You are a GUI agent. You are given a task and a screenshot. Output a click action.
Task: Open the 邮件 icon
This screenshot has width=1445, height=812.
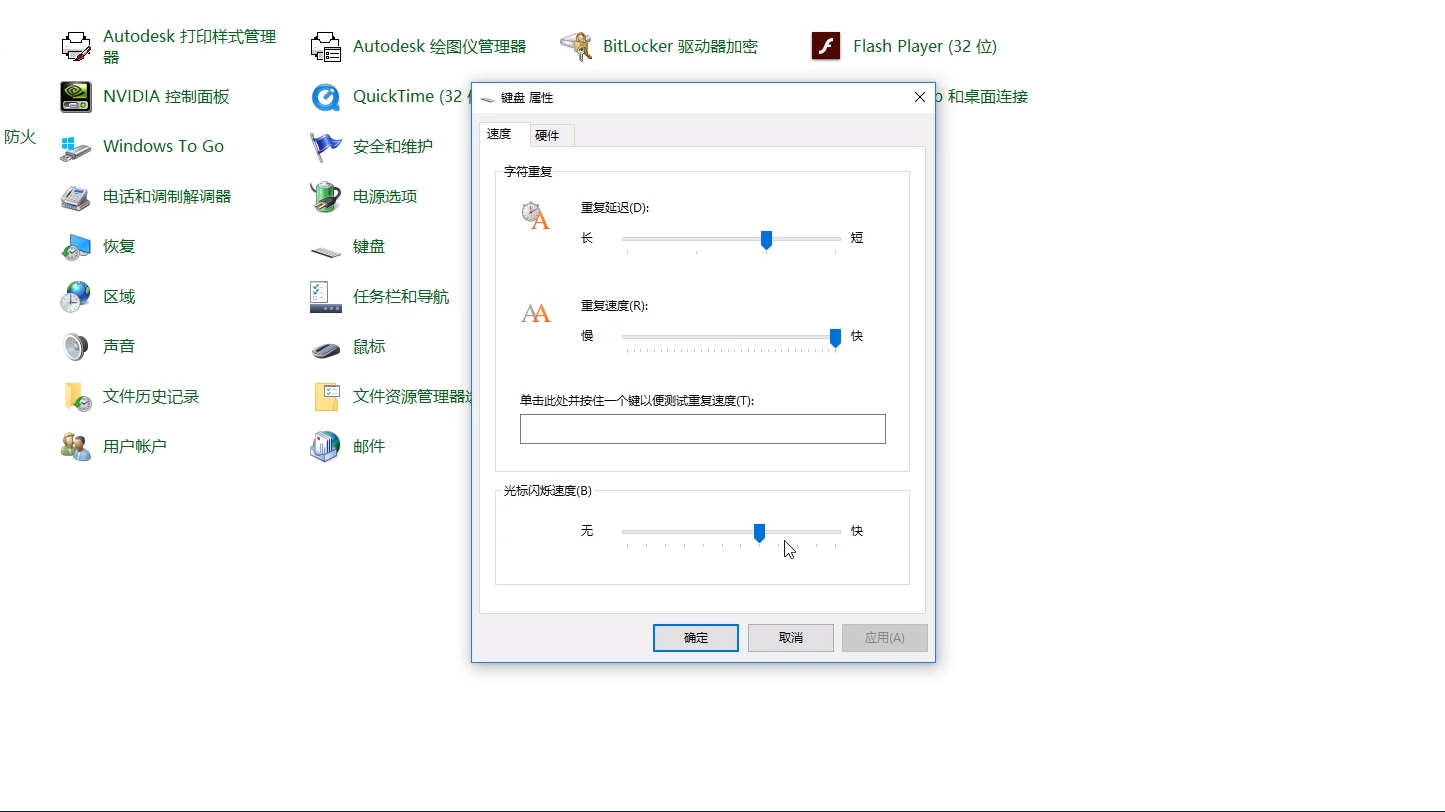[x=326, y=446]
